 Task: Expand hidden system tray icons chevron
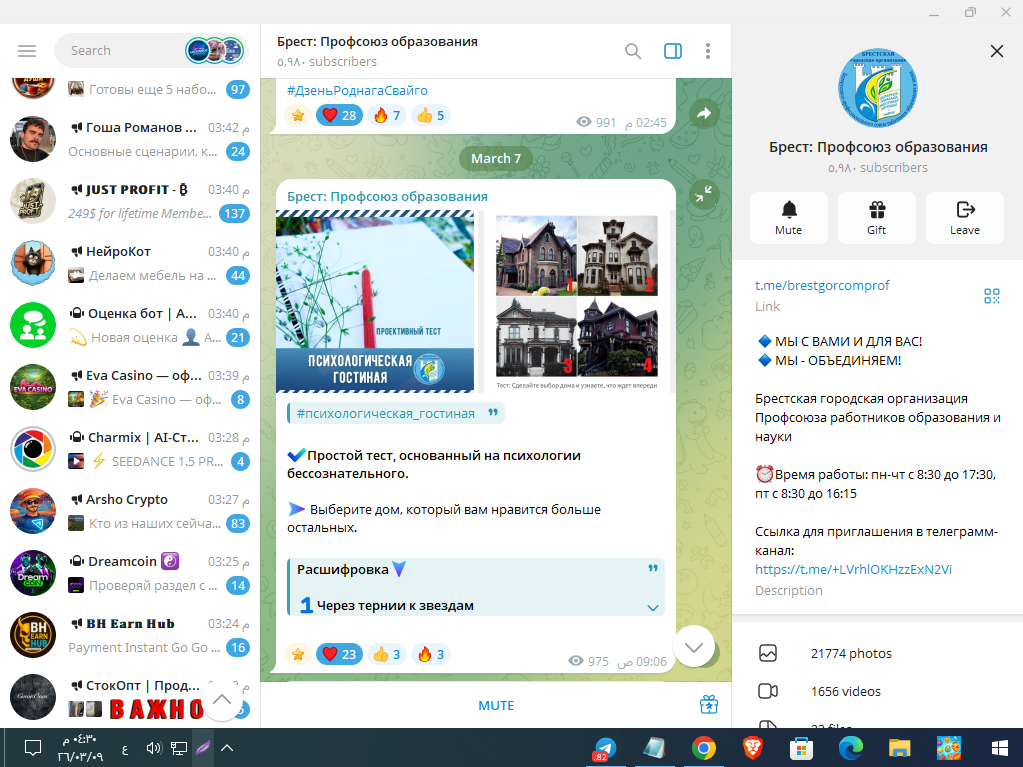pos(227,748)
